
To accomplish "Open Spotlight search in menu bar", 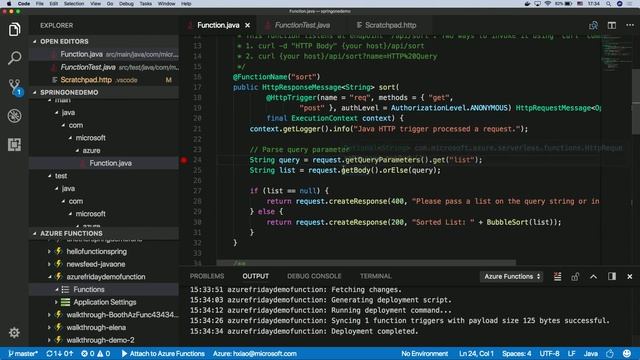I will click(608, 4).
